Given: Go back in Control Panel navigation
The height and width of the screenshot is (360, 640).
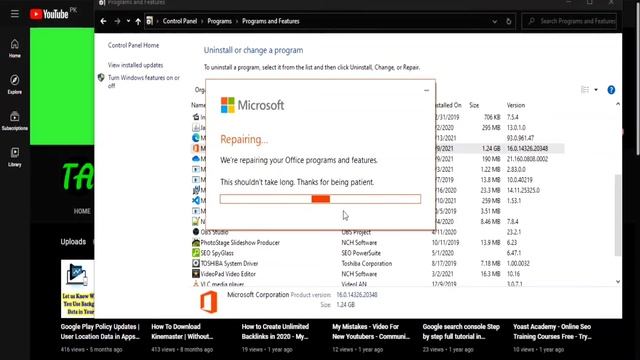Looking at the screenshot, I should click(x=103, y=21).
